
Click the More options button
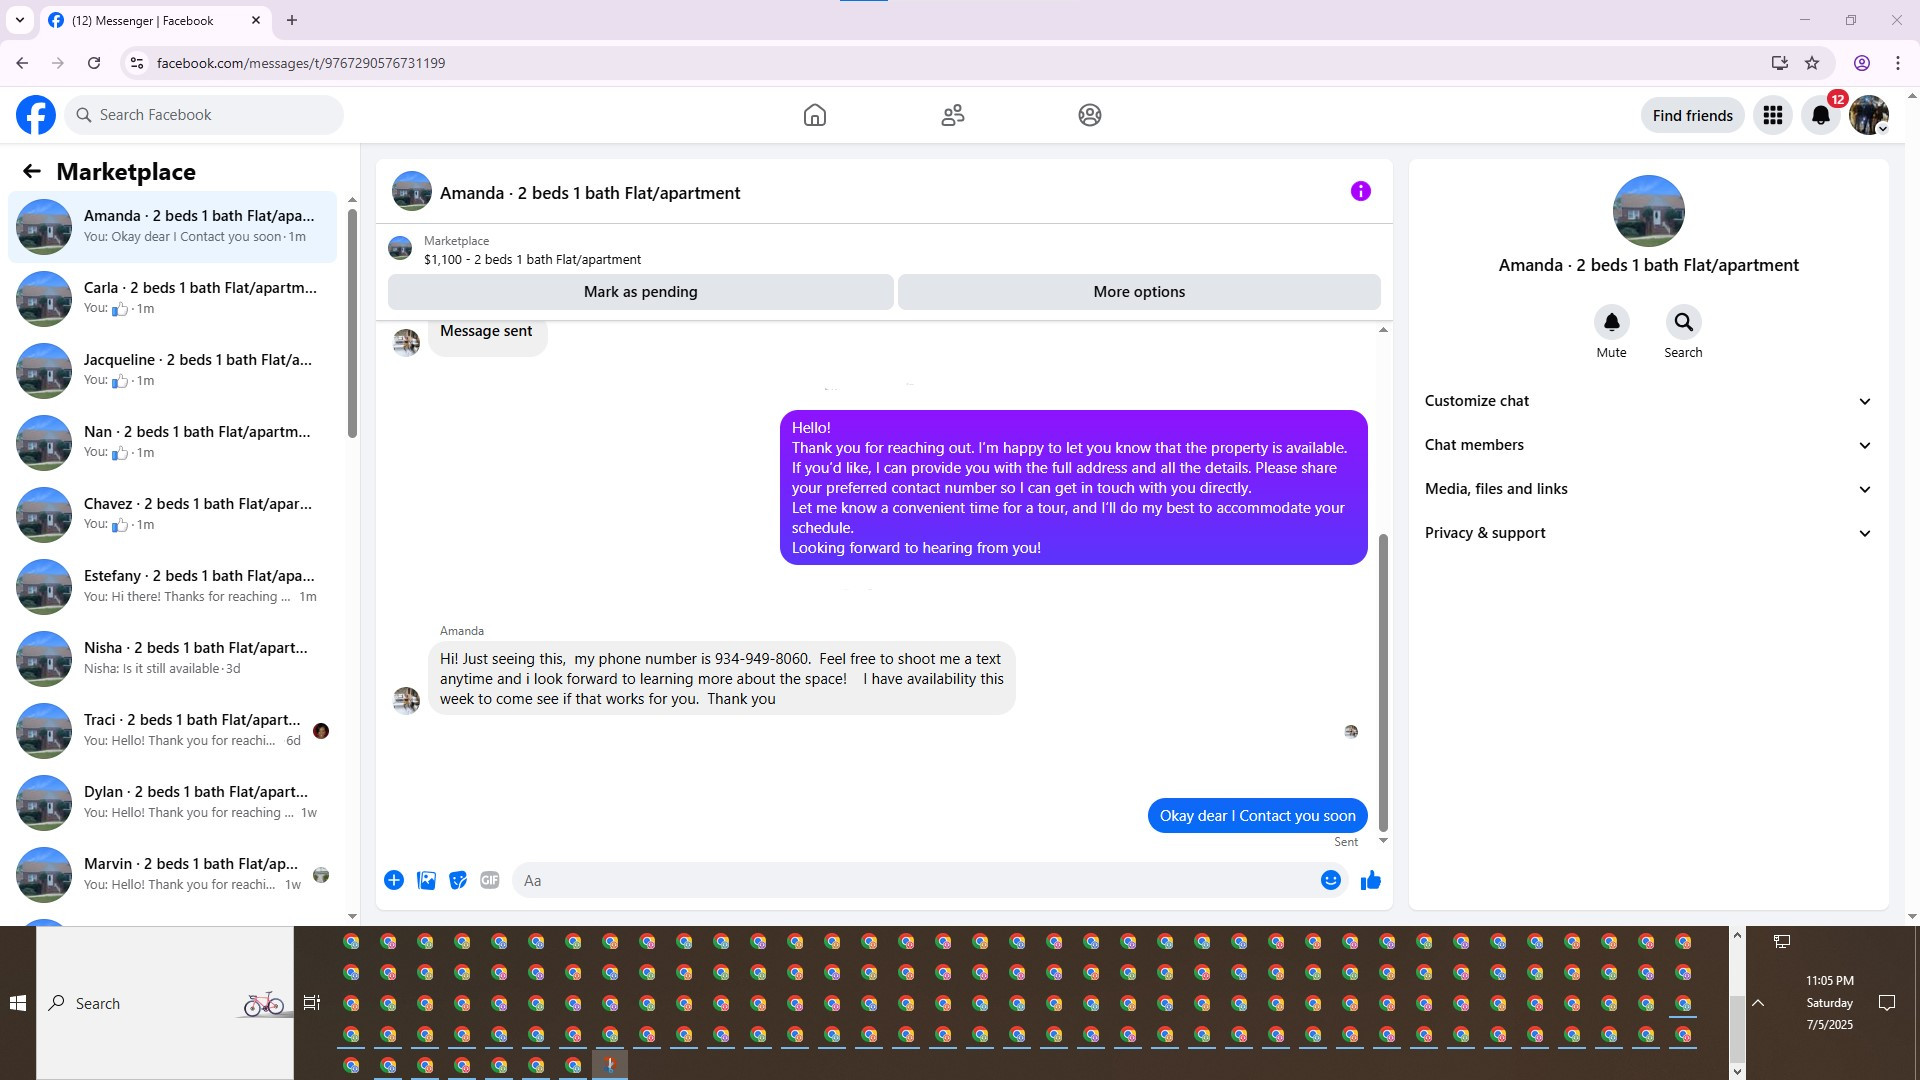(x=1138, y=292)
